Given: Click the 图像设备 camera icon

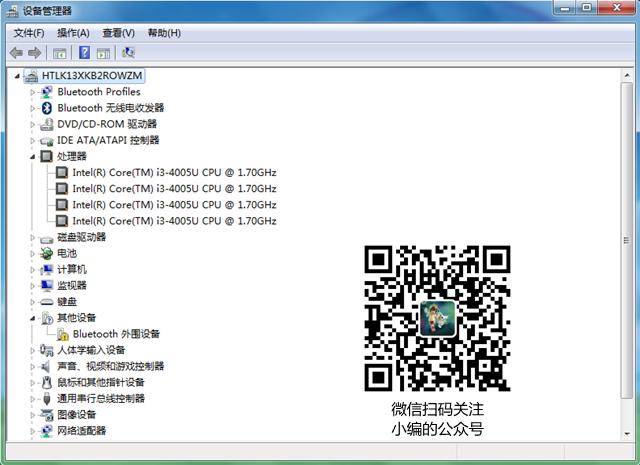Looking at the screenshot, I should pyautogui.click(x=47, y=415).
